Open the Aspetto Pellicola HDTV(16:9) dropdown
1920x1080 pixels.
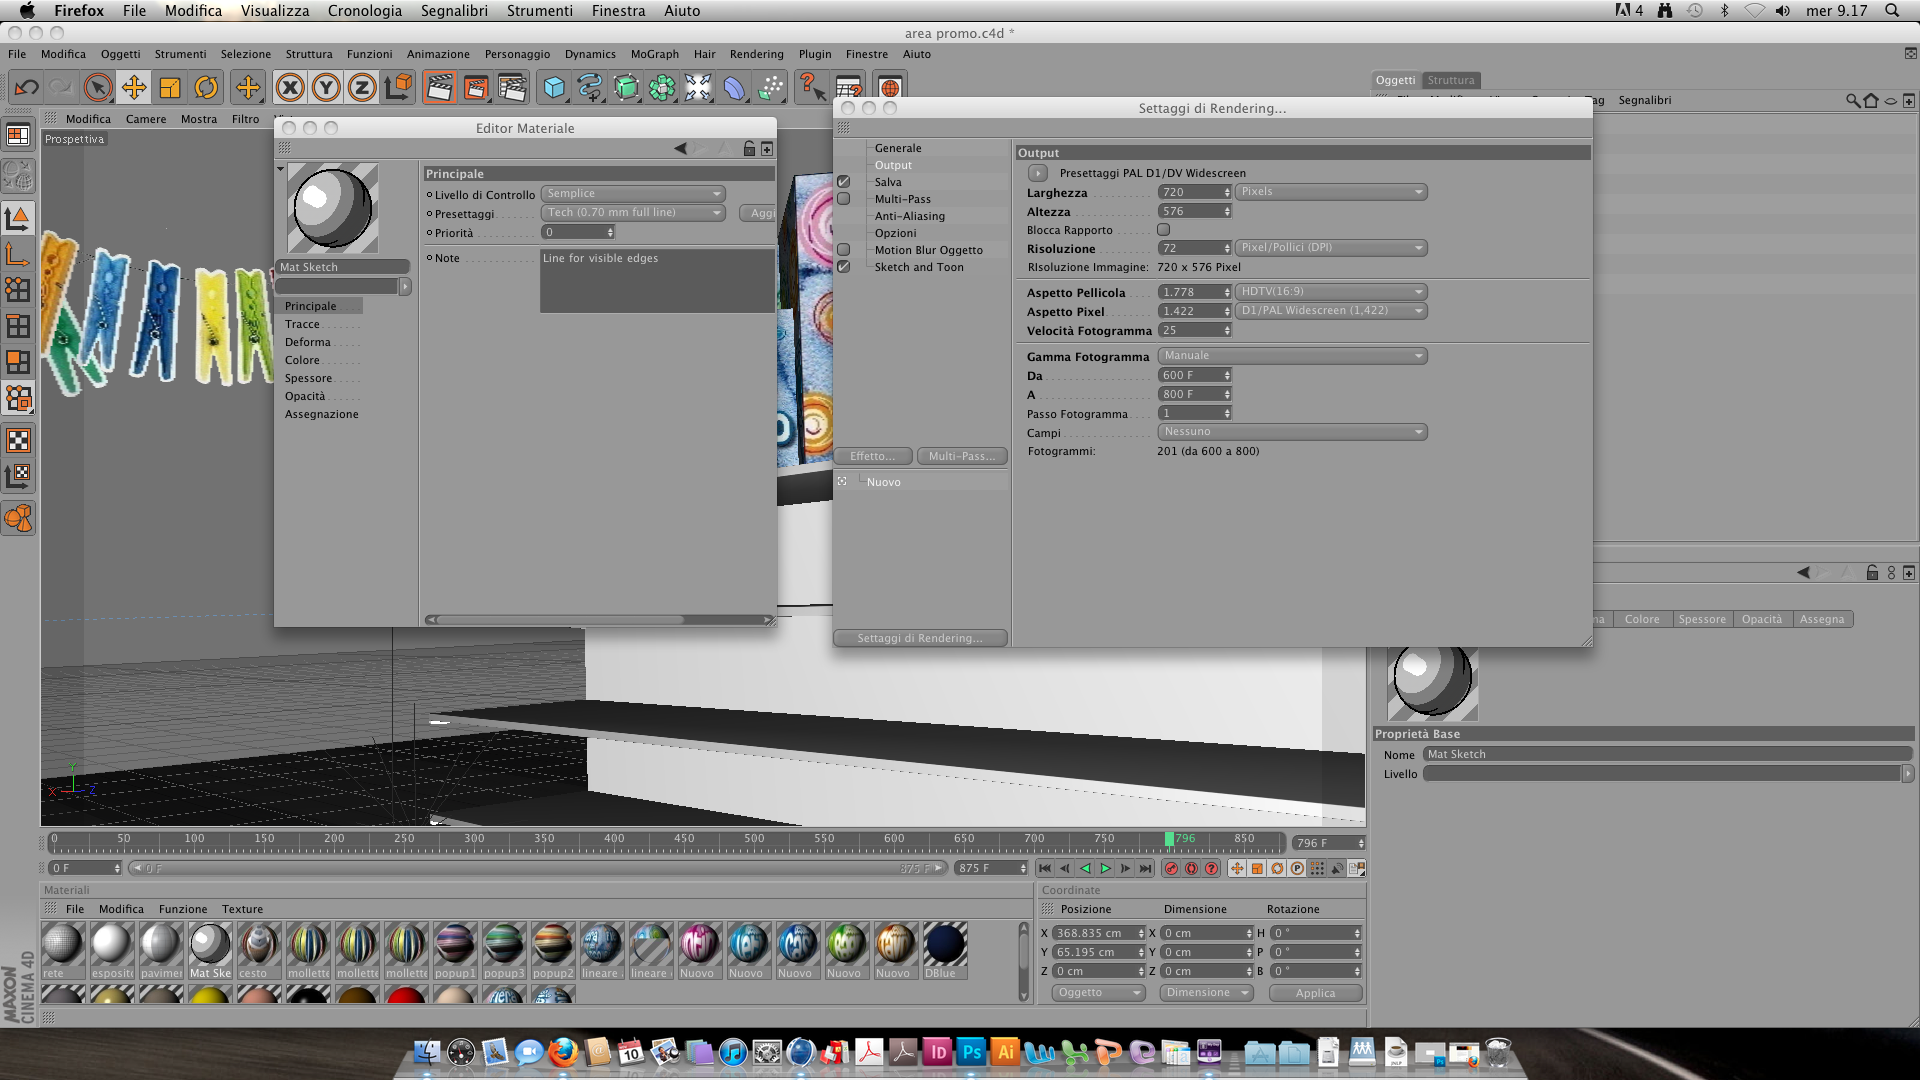click(1331, 292)
